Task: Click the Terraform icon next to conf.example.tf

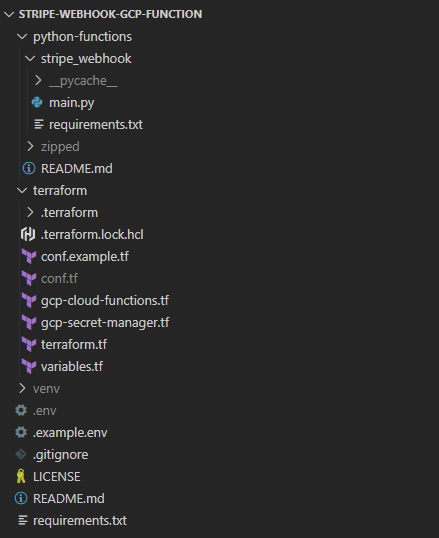Action: pos(29,256)
